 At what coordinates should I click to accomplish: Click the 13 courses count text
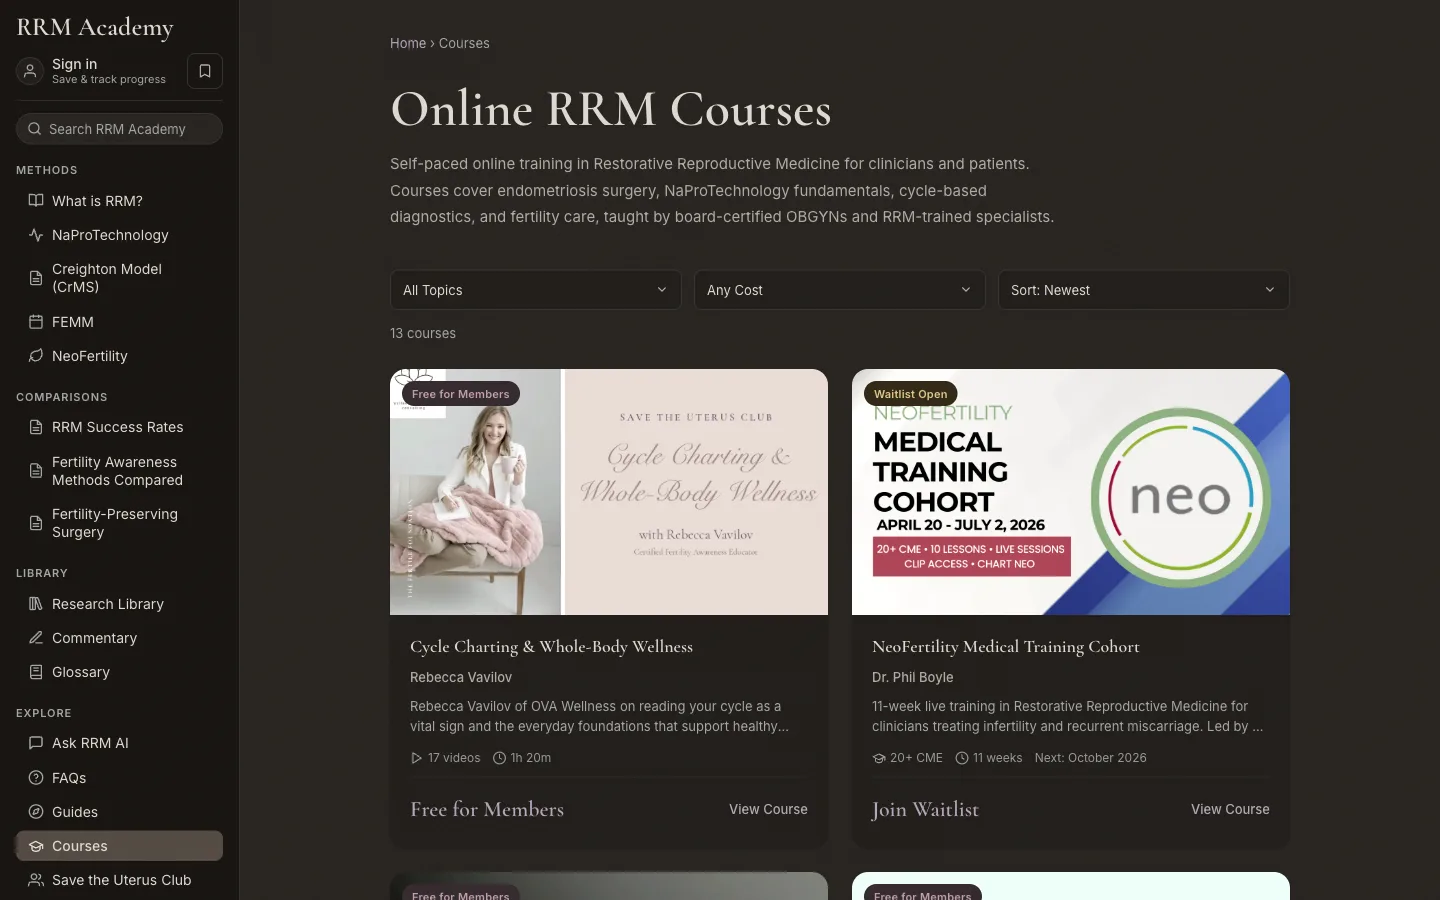point(423,333)
